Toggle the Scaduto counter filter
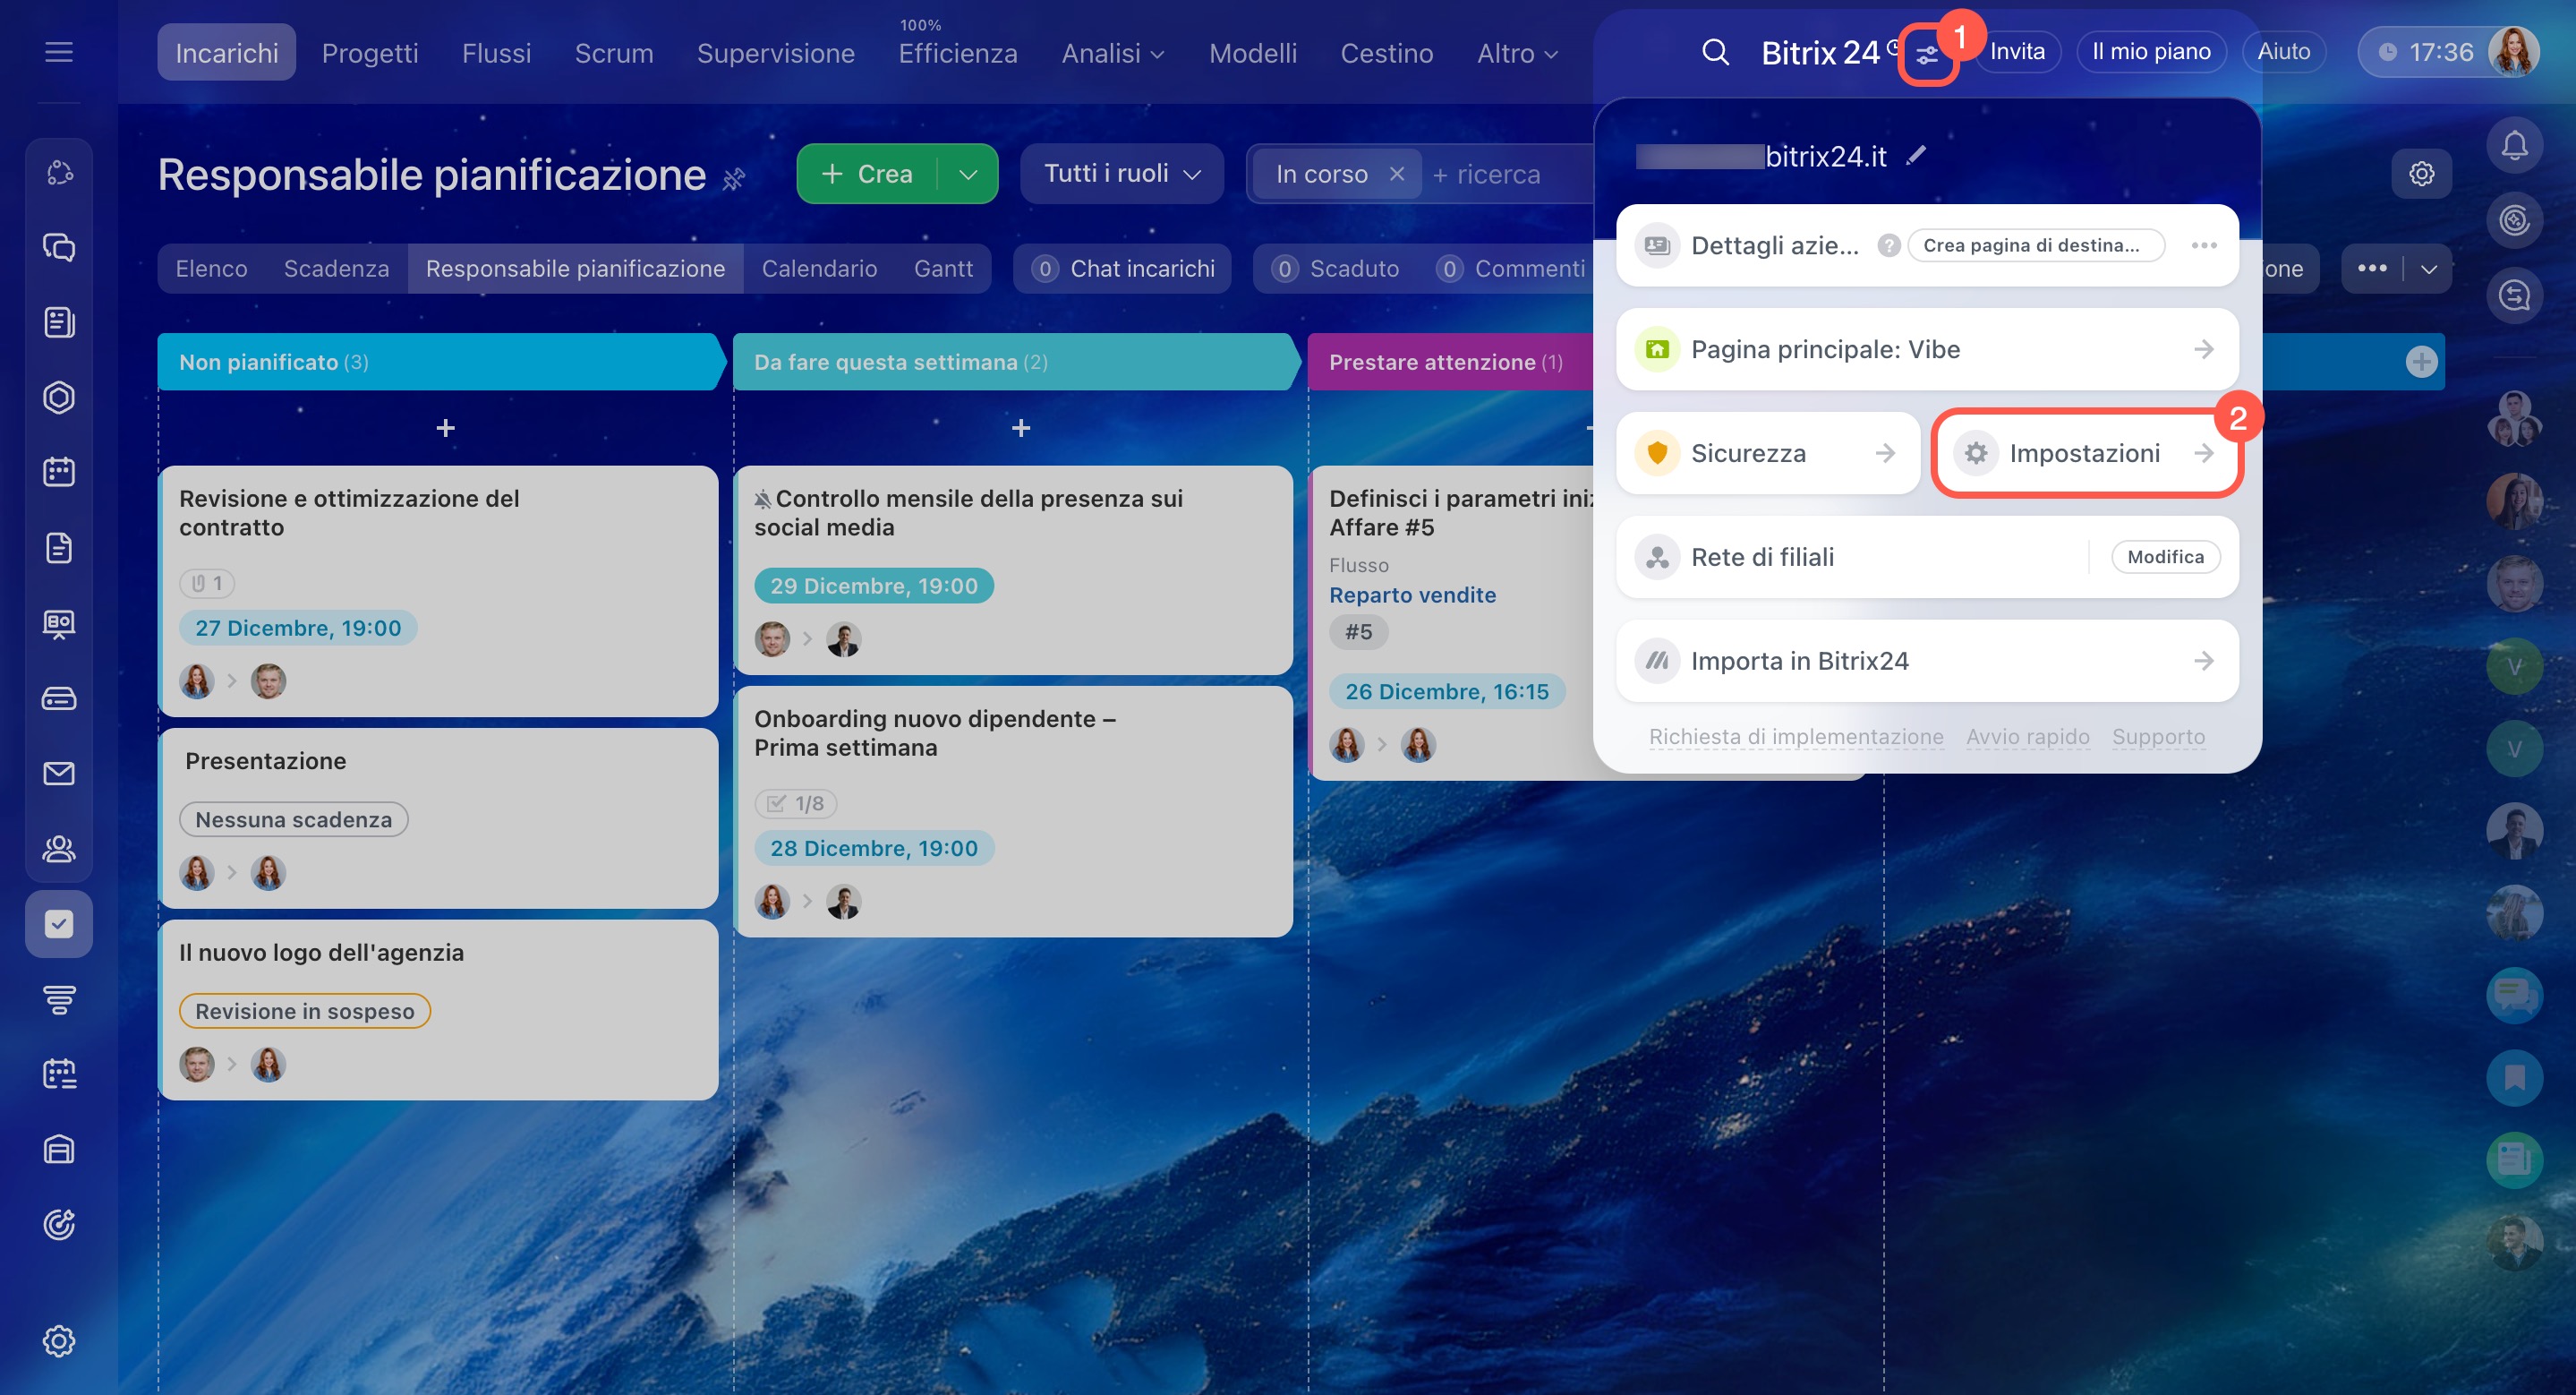 click(1335, 269)
